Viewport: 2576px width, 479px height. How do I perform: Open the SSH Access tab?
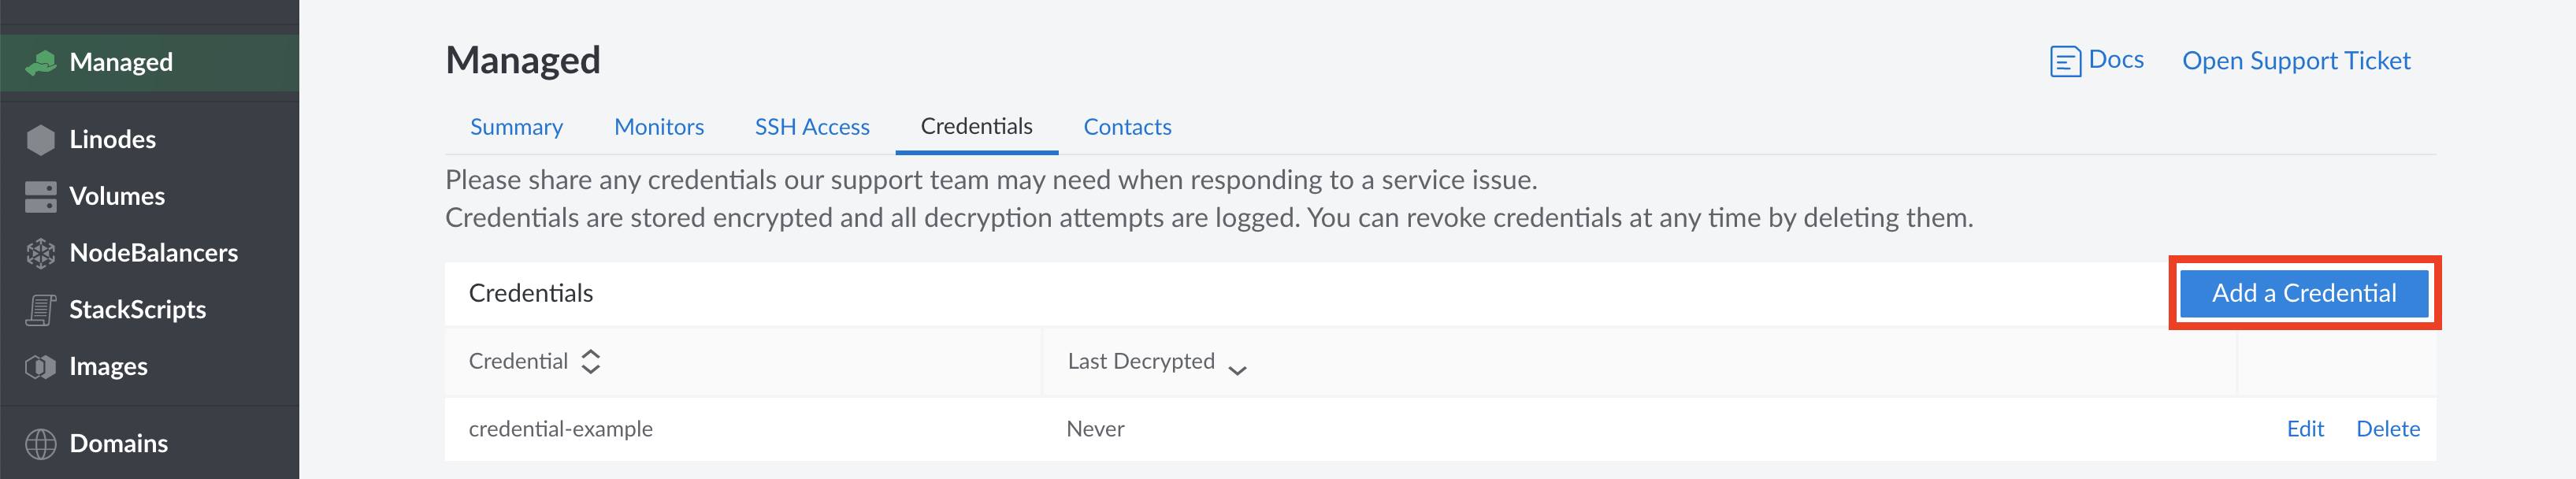click(x=811, y=126)
